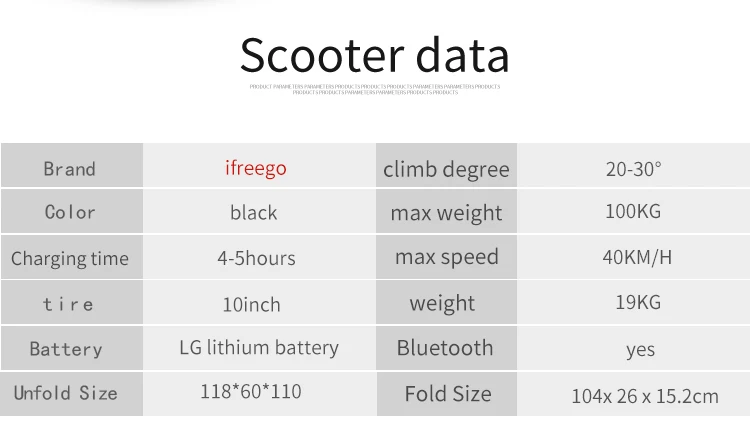Image resolution: width=750 pixels, height=440 pixels.
Task: Click the Battery label cell
Action: click(x=66, y=349)
